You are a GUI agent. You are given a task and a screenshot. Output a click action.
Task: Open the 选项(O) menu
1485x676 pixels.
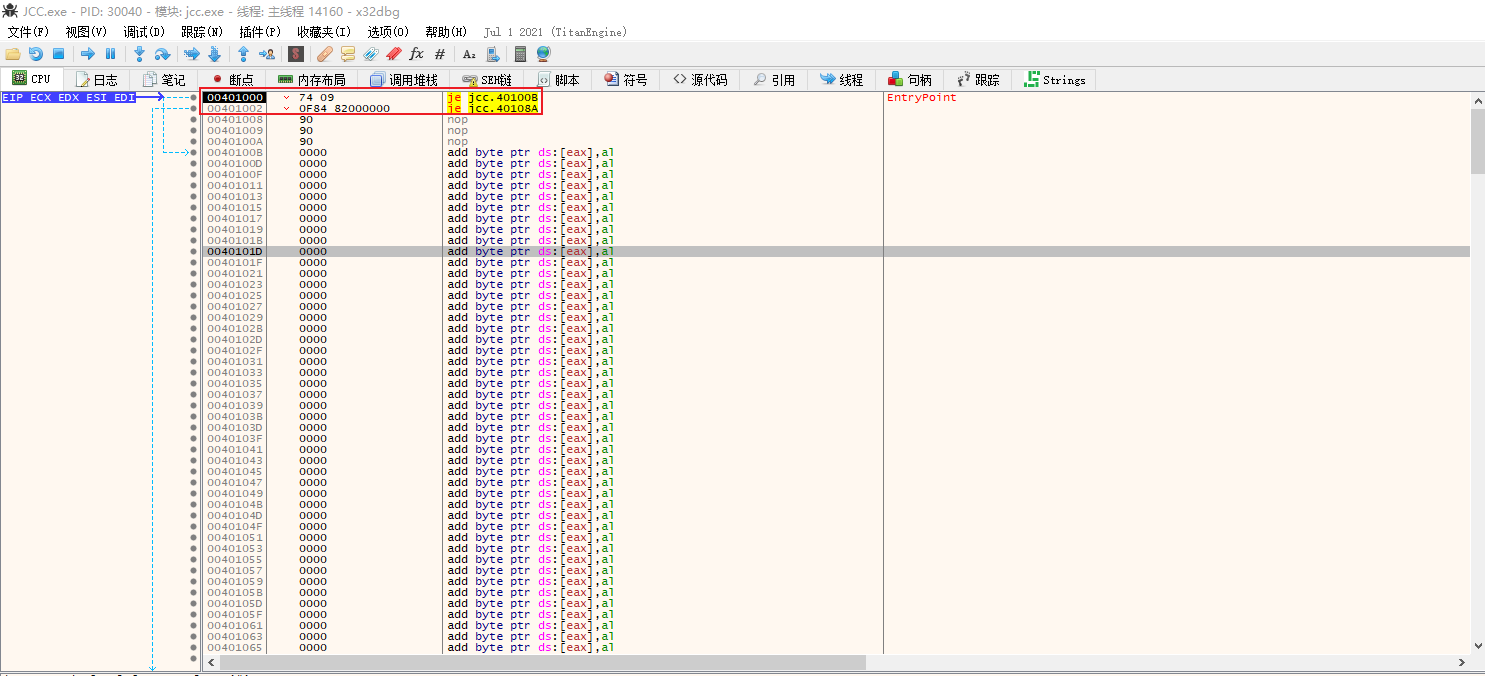tap(388, 32)
